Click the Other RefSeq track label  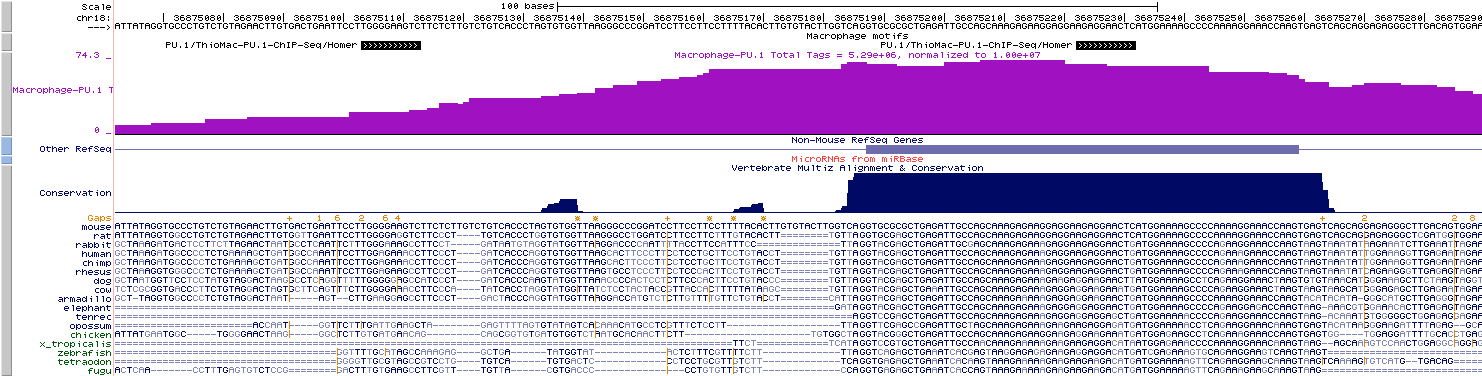point(75,149)
